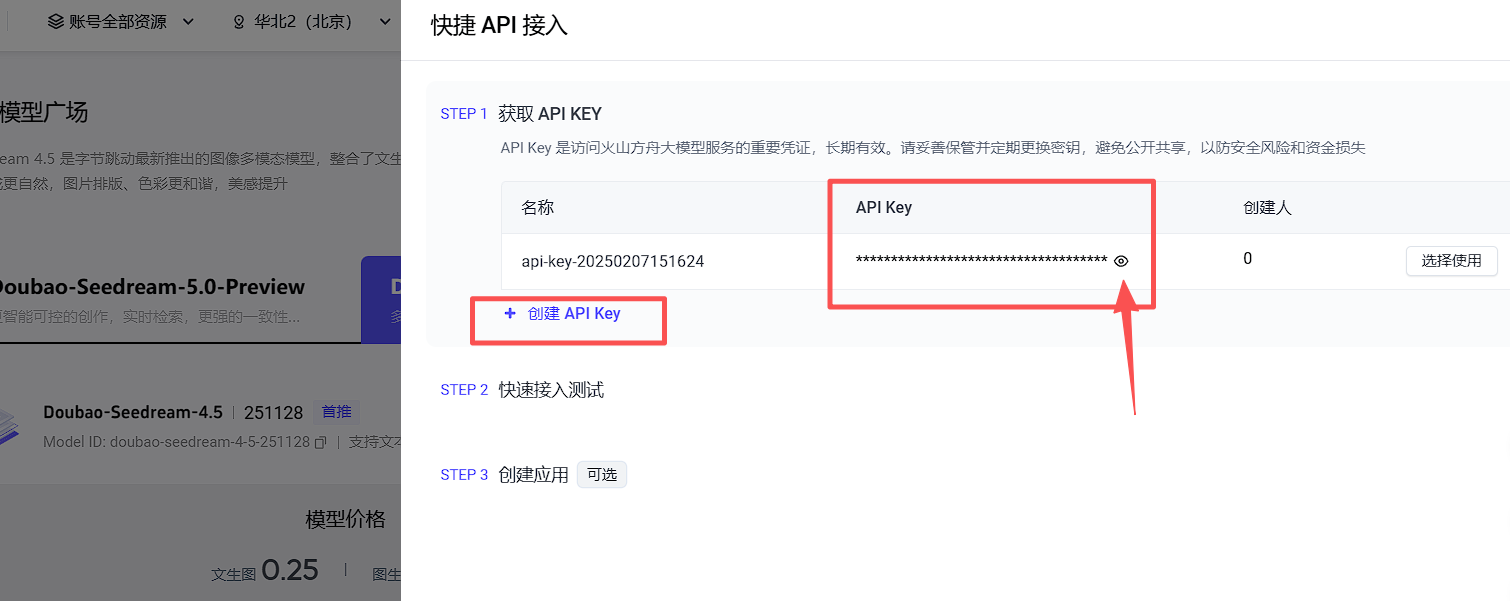Expand STEP 2 快速接入测试 section
This screenshot has height=601, width=1510.
click(x=551, y=390)
